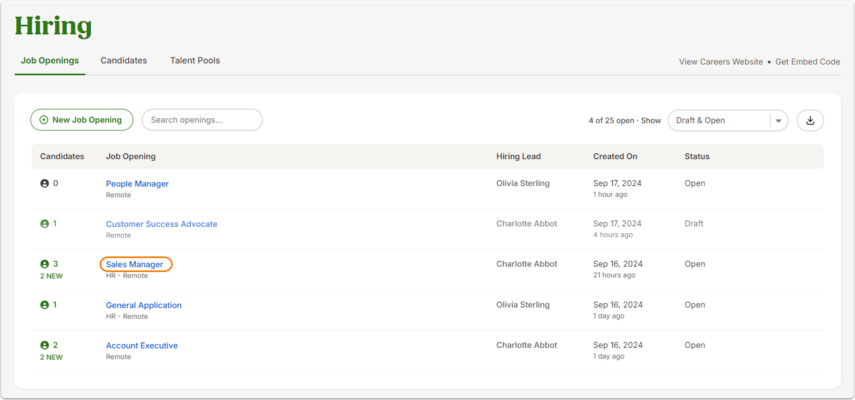Click the Hiring Lead column header
855x400 pixels.
coord(519,156)
